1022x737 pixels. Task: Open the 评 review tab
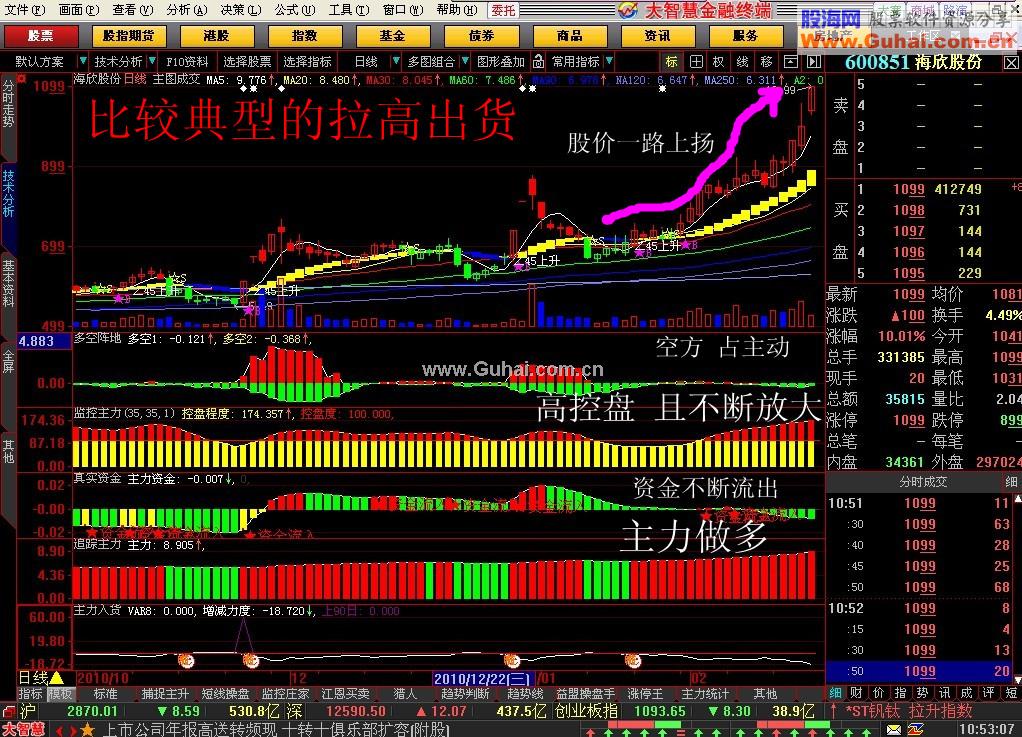click(989, 693)
